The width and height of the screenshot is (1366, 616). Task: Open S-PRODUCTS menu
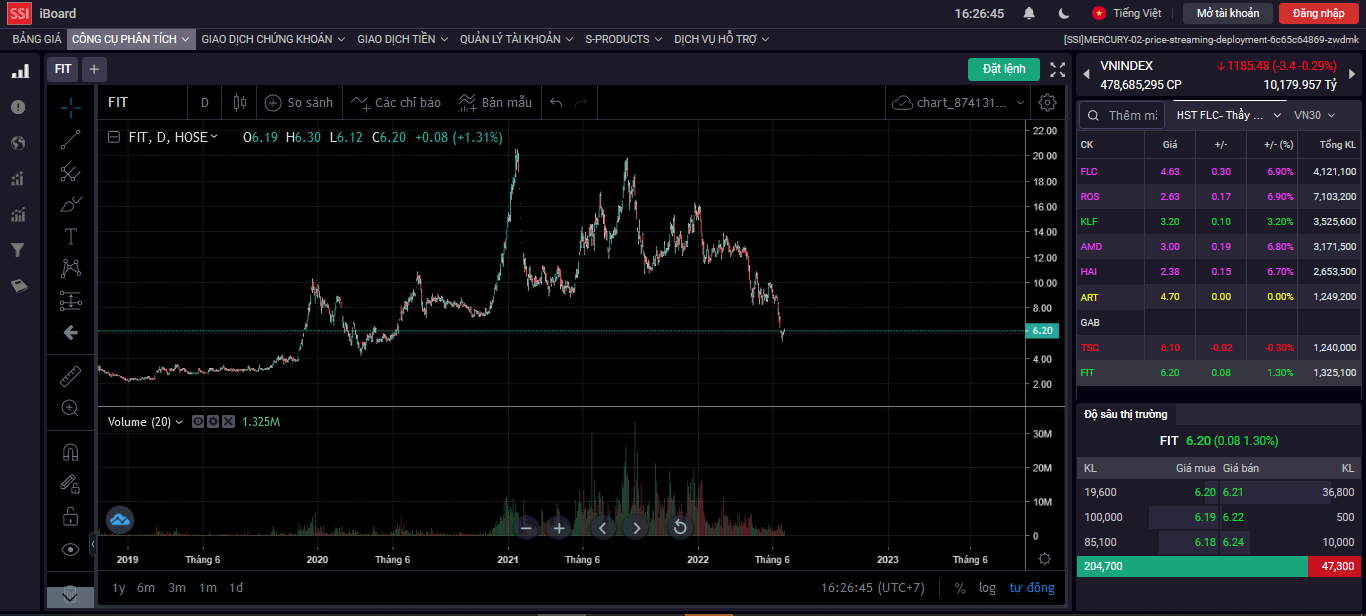tap(624, 39)
